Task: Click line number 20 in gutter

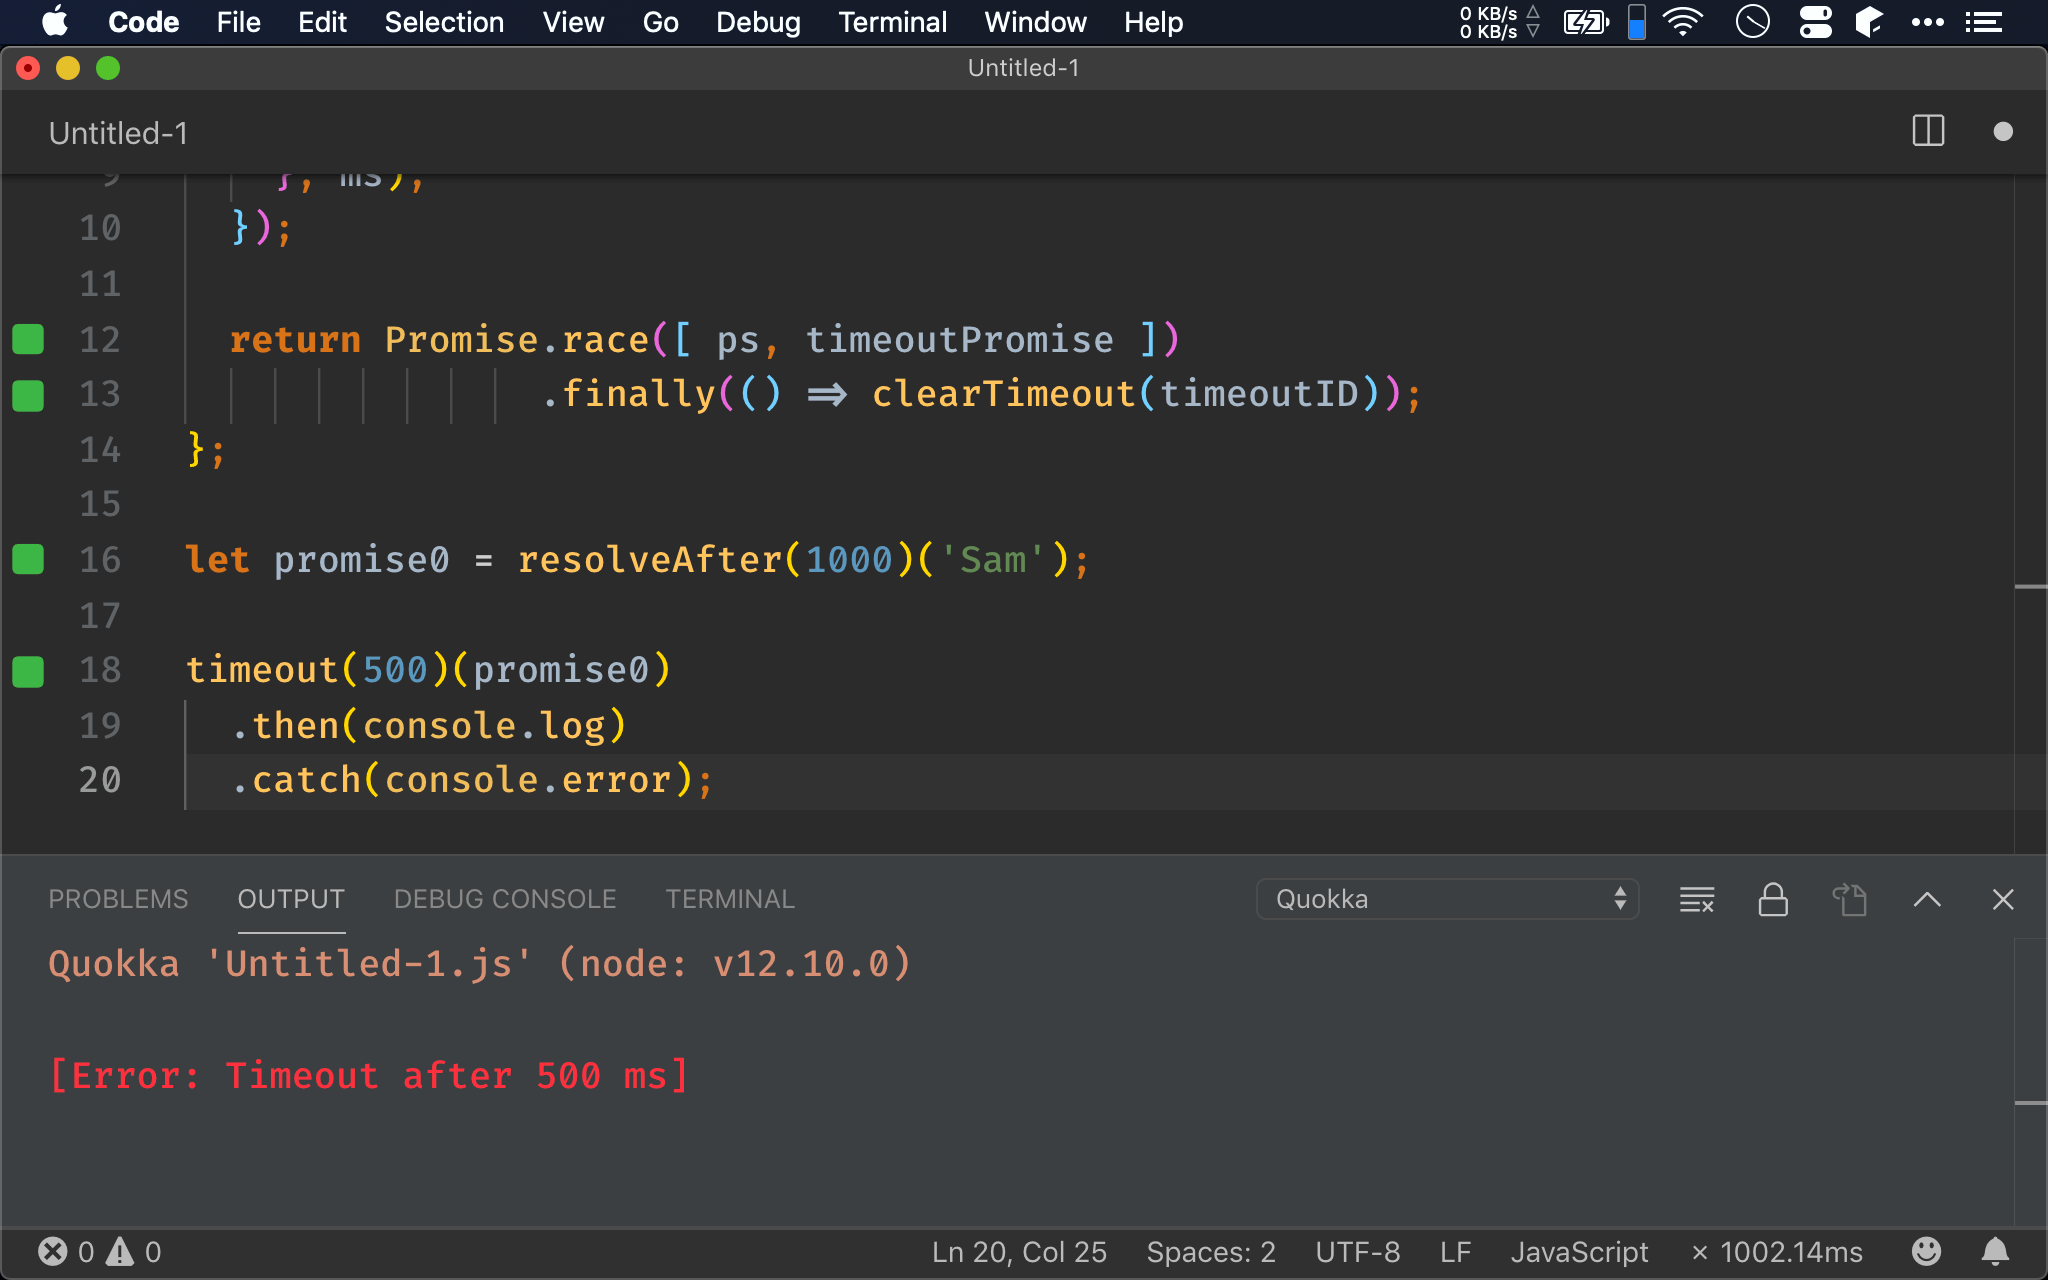Action: tap(100, 780)
